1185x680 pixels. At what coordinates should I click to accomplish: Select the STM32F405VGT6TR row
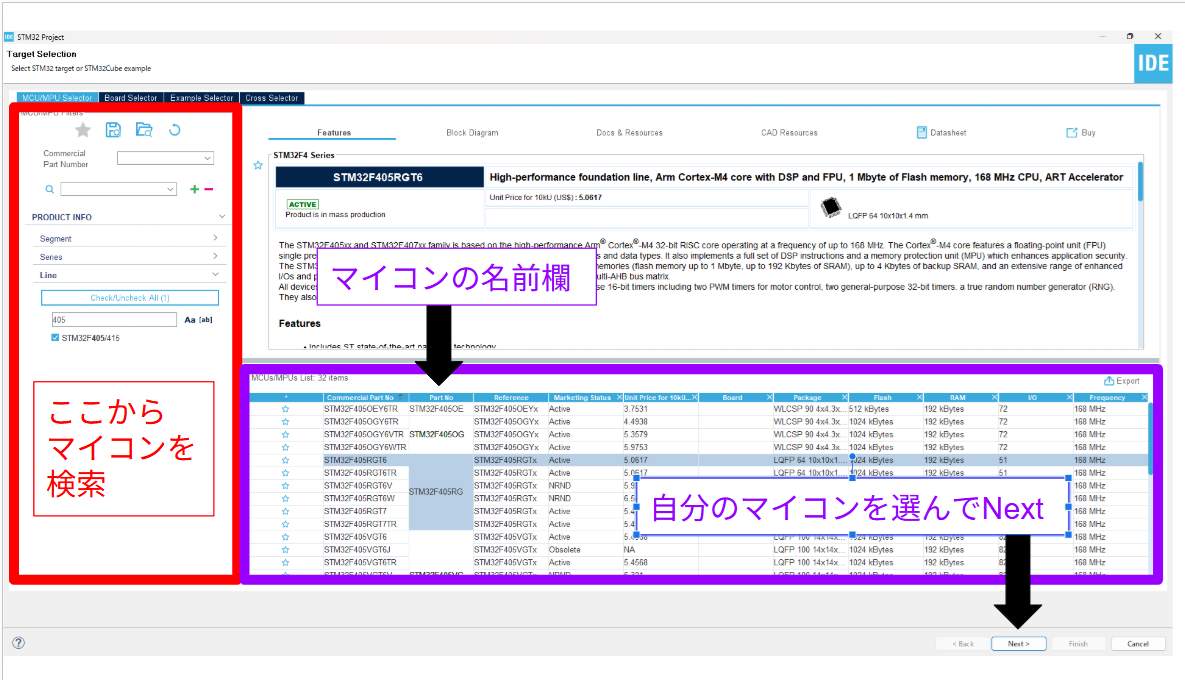699,563
